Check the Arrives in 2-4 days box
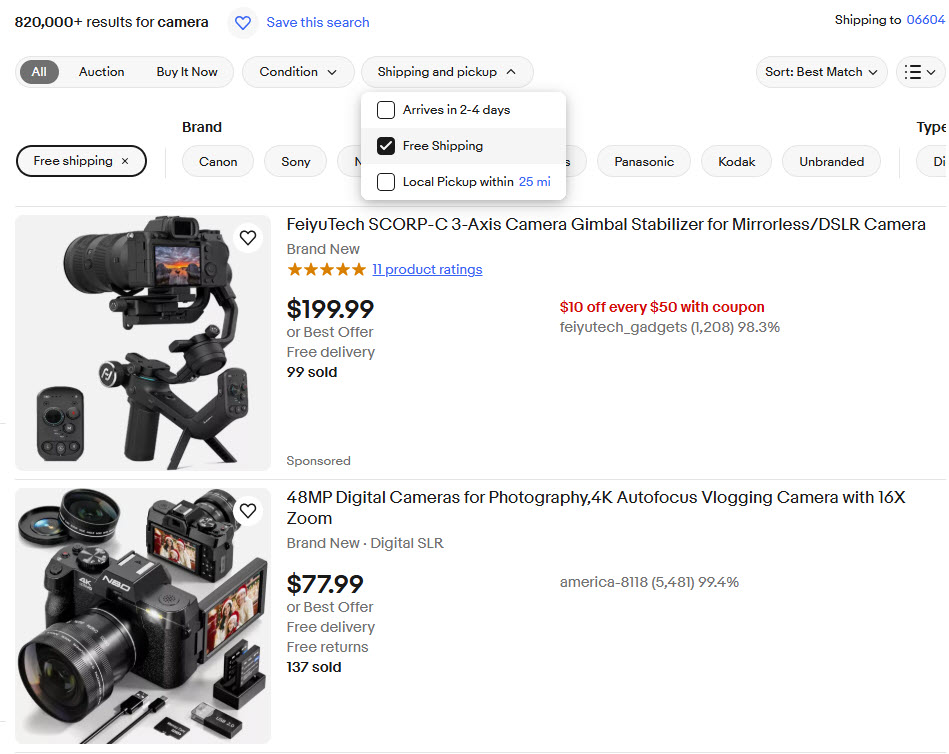The height and width of the screenshot is (754, 949). [x=386, y=110]
